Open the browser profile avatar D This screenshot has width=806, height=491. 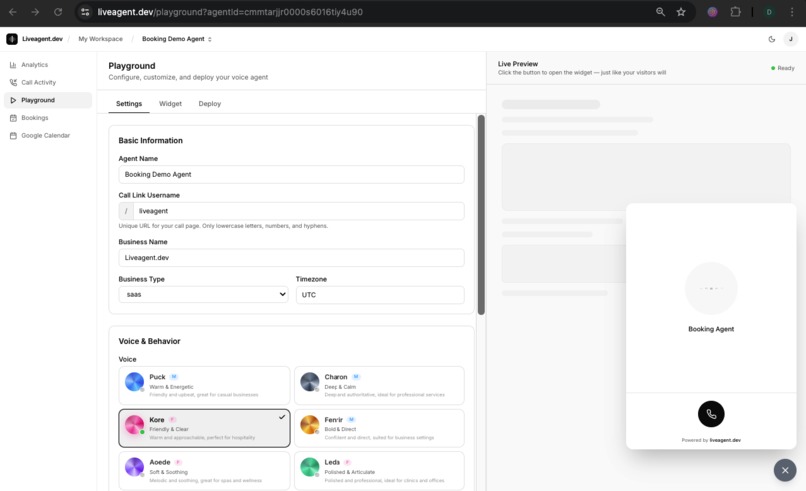pyautogui.click(x=769, y=12)
